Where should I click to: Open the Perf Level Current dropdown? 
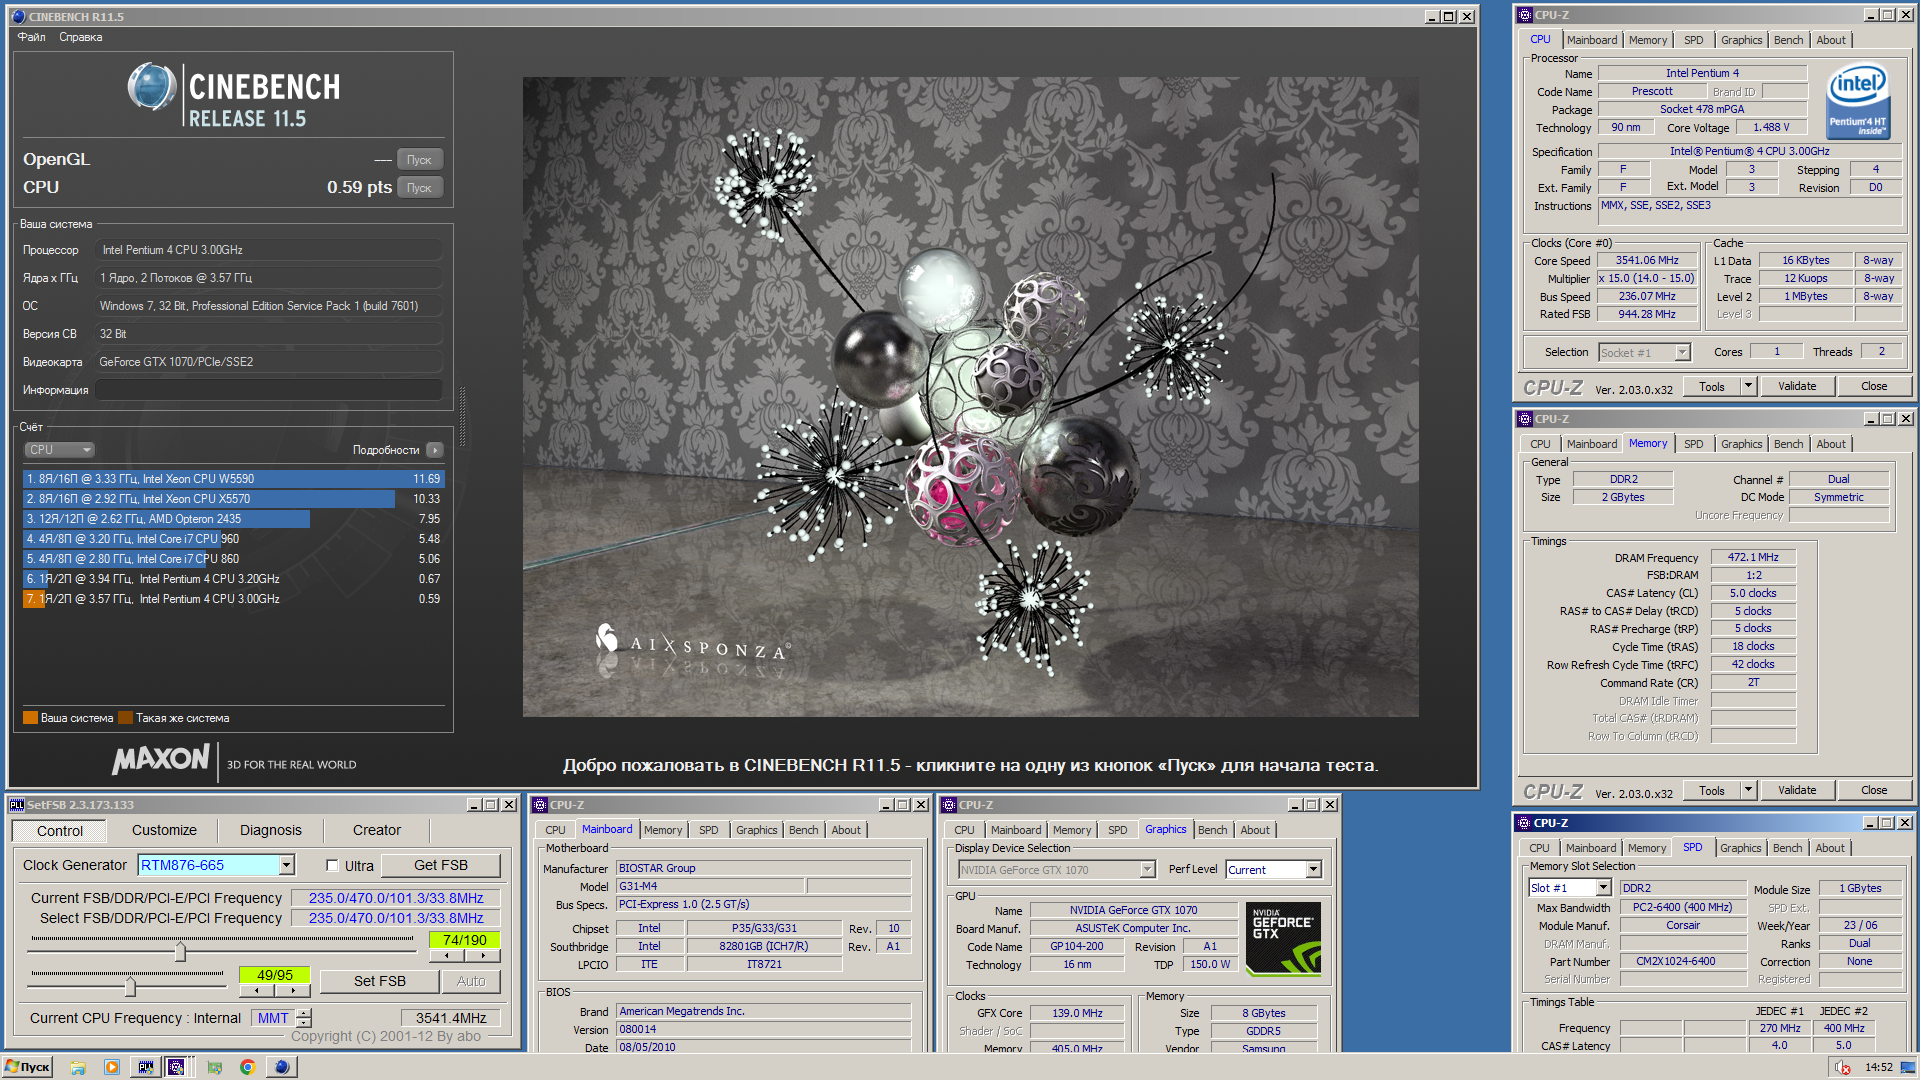[1314, 870]
